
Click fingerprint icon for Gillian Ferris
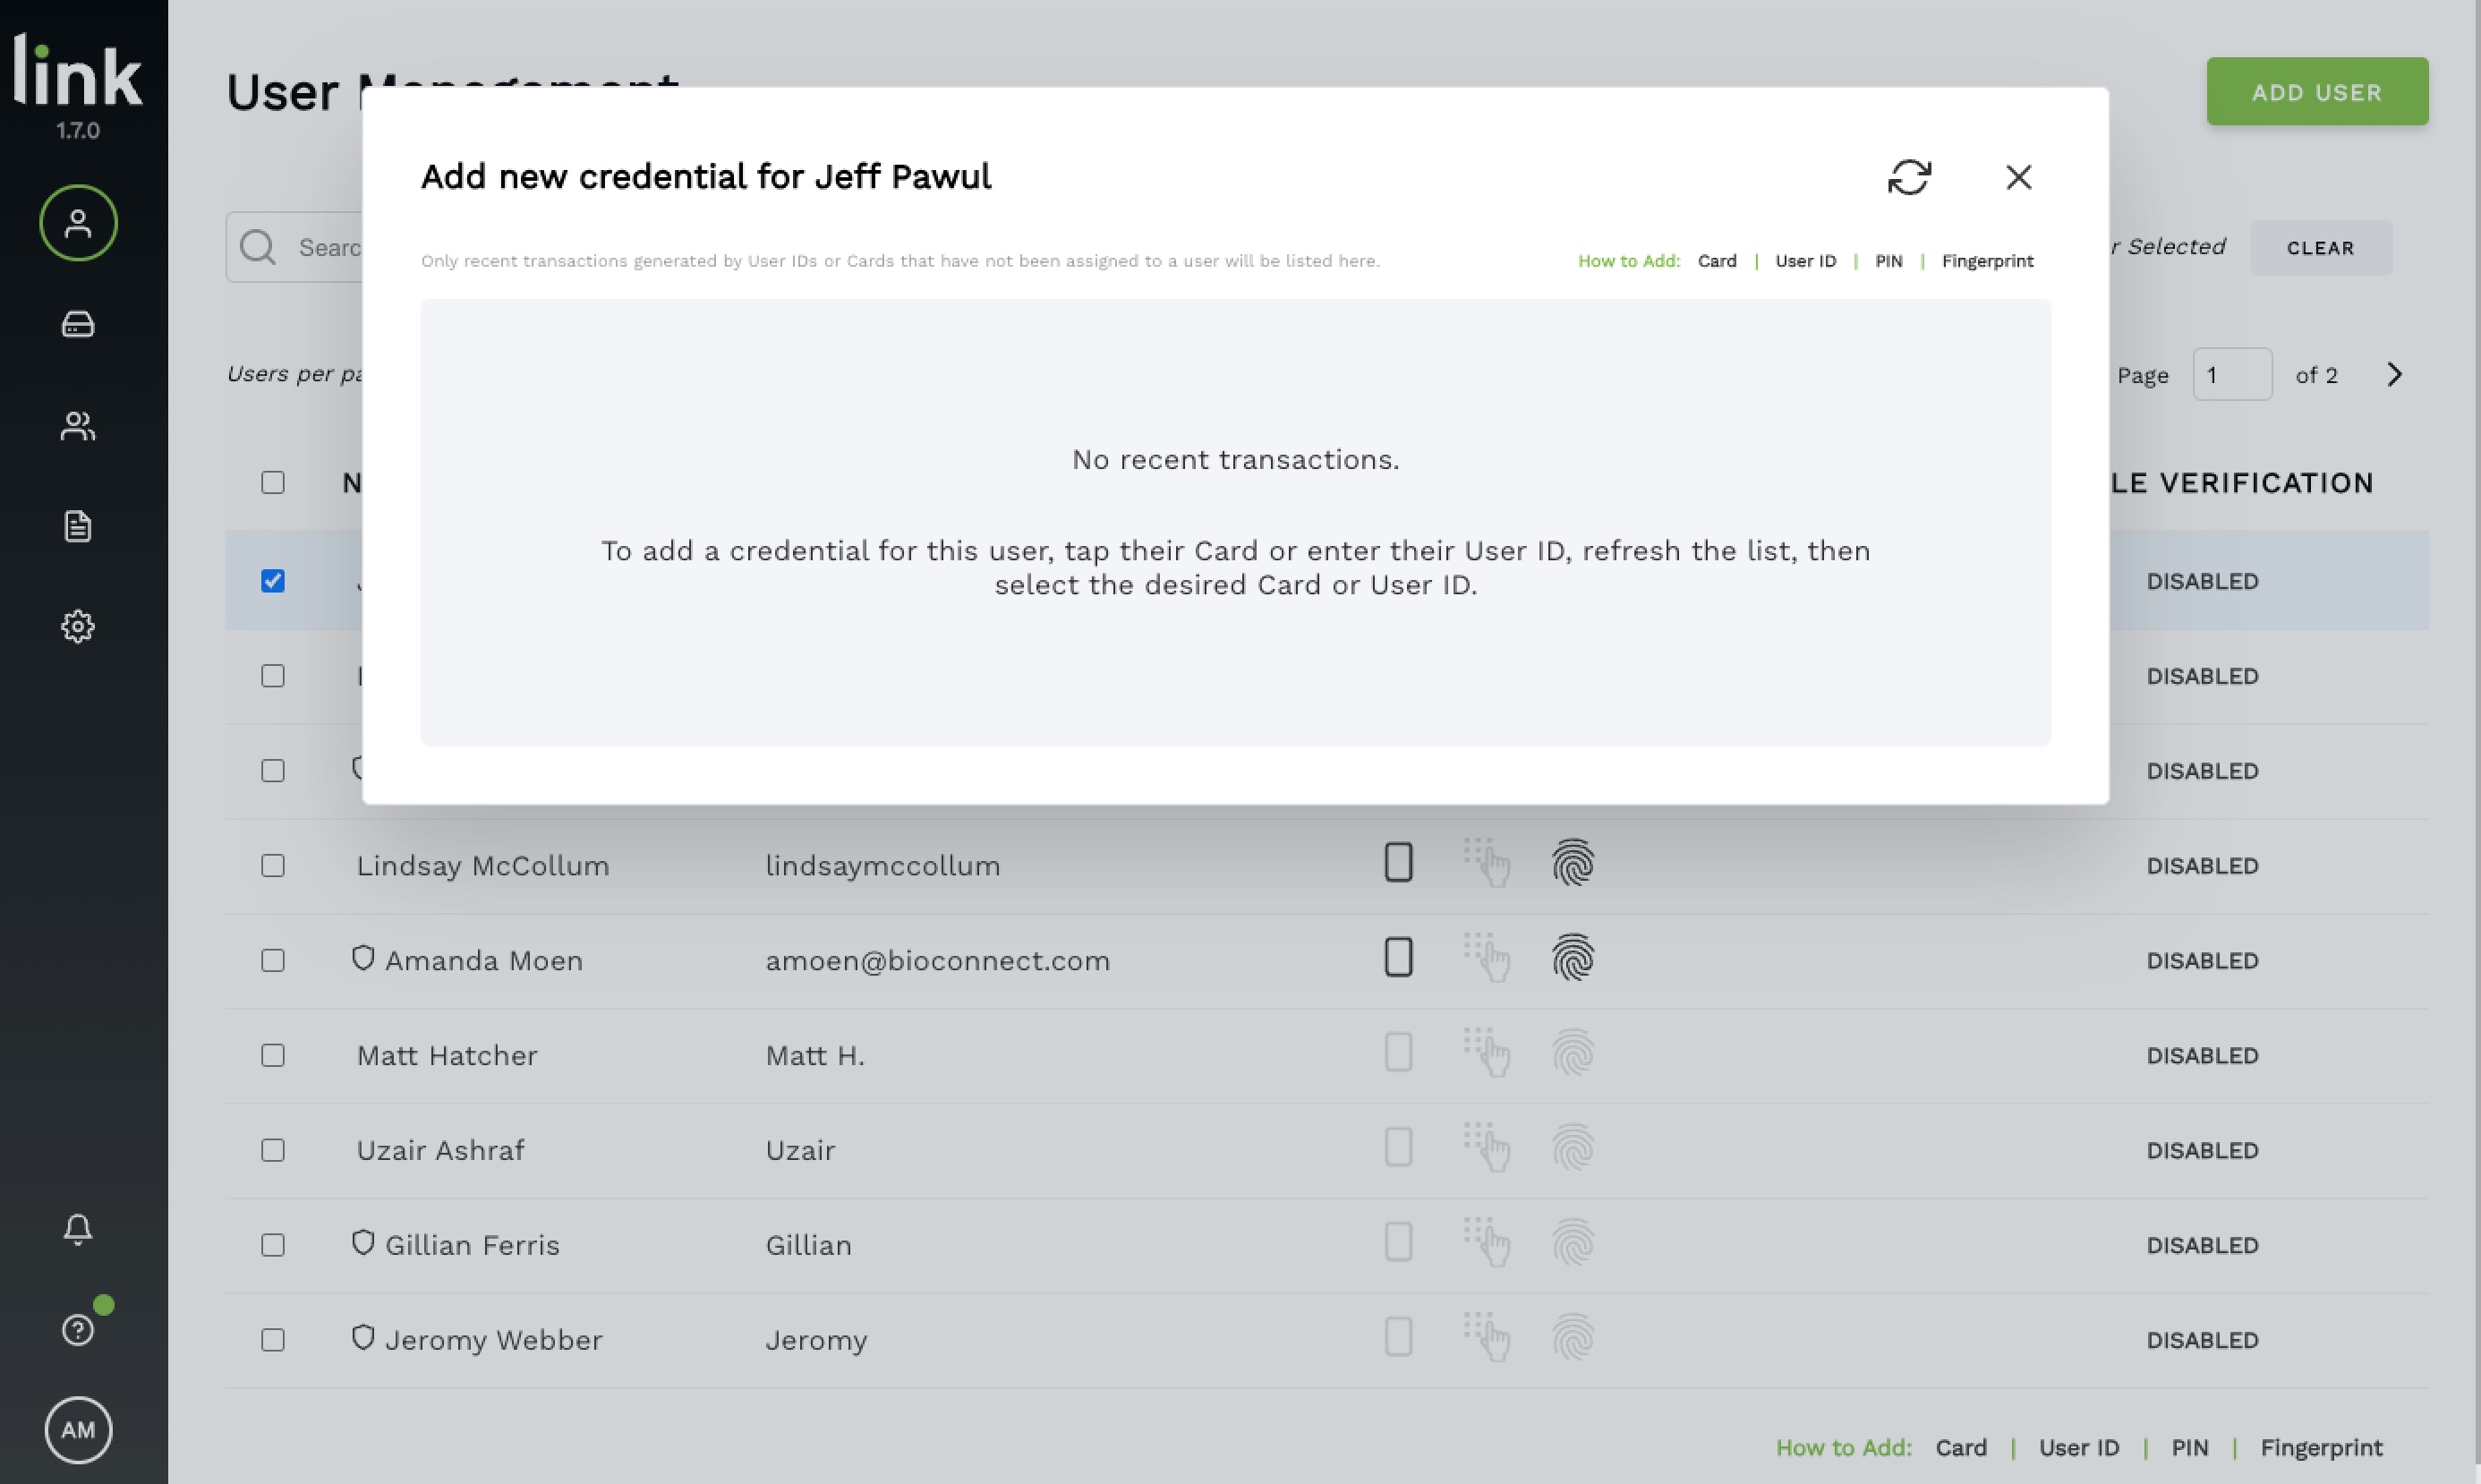click(1573, 1242)
